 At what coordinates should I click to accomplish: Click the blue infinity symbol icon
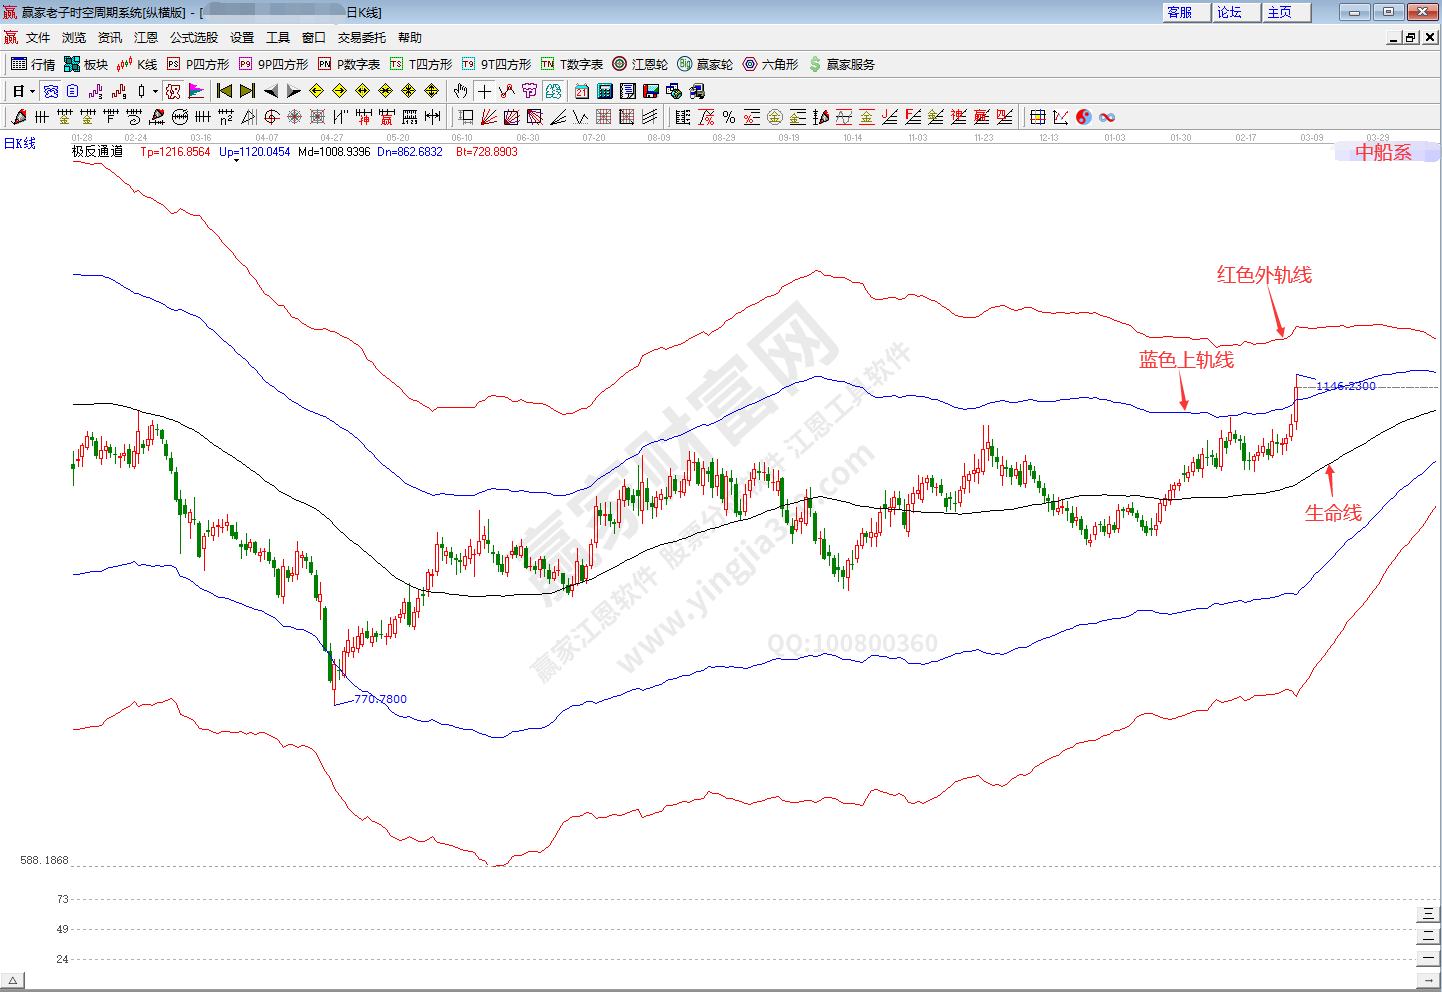pyautogui.click(x=1107, y=117)
